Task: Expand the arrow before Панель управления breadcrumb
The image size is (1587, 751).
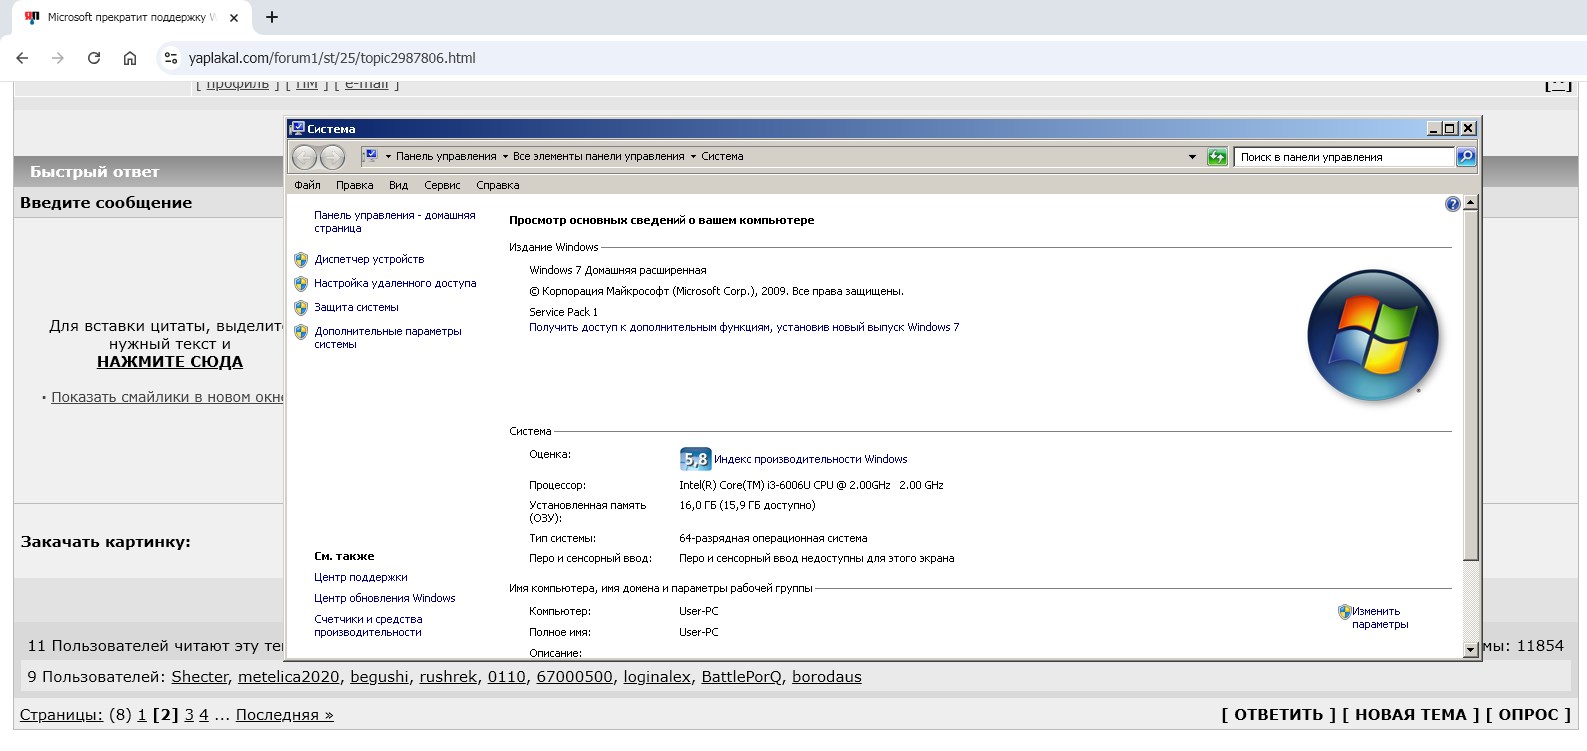Action: pos(388,156)
